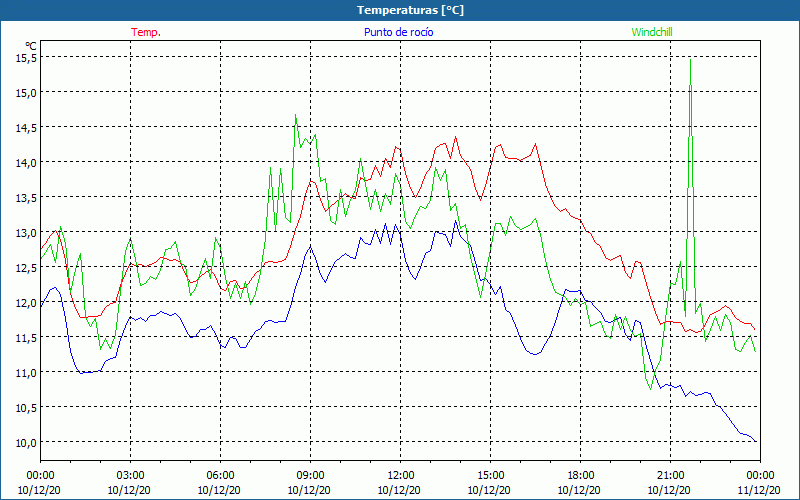Click the 21:00 time axis label
The width and height of the screenshot is (800, 500).
pyautogui.click(x=670, y=476)
